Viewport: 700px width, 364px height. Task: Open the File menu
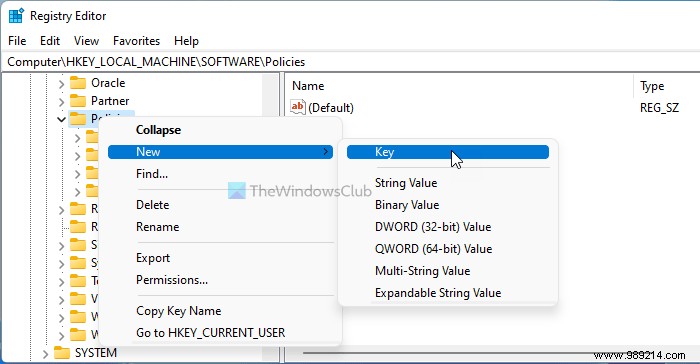tap(17, 41)
